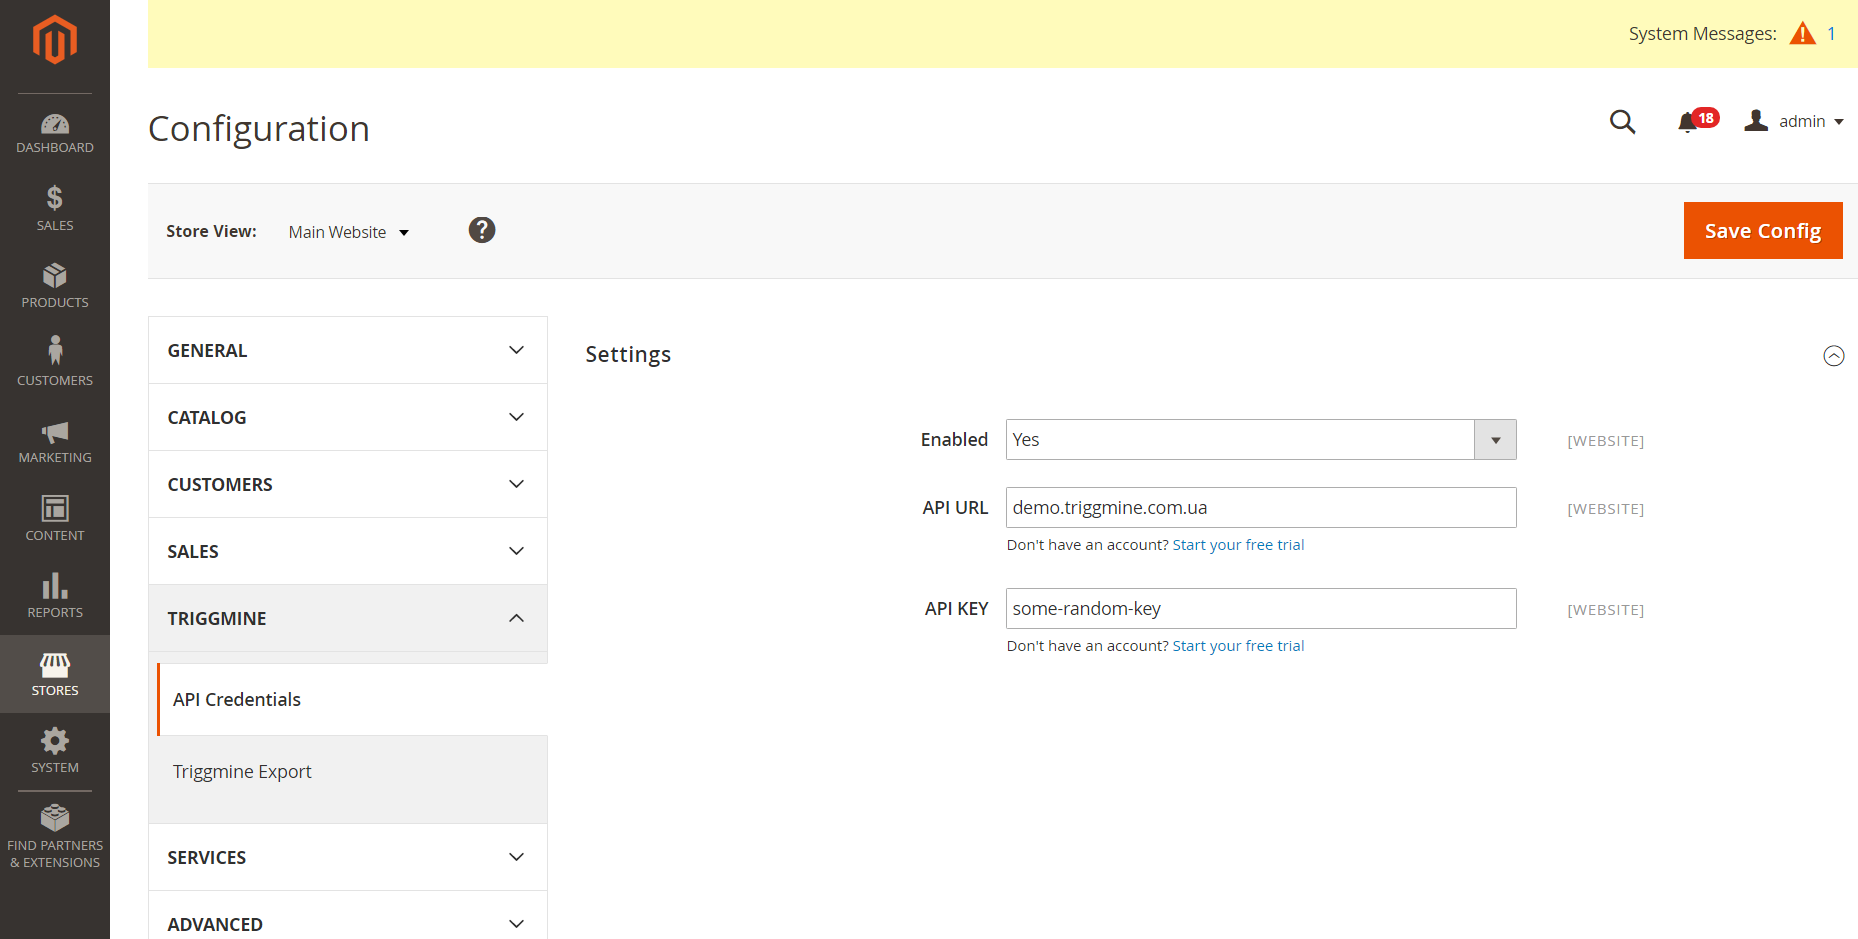Image resolution: width=1858 pixels, height=939 pixels.
Task: Click free trial link under API KEY
Action: [x=1238, y=646]
